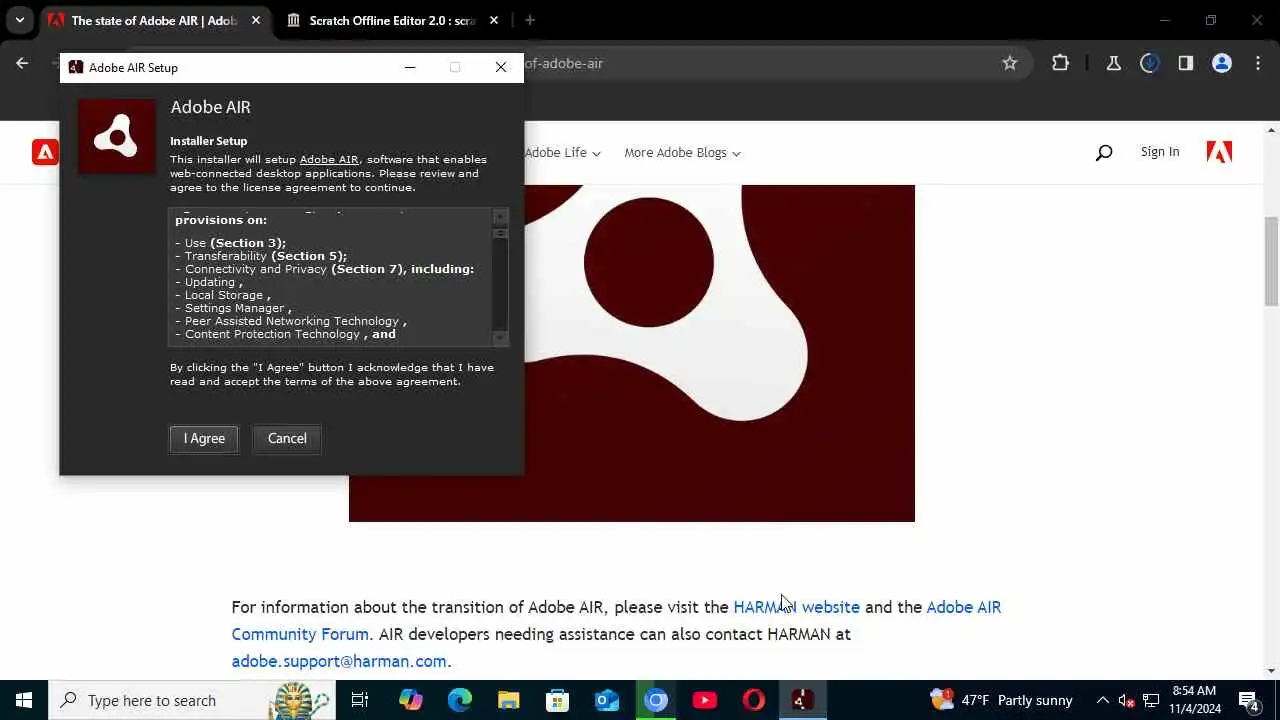This screenshot has width=1280, height=720.
Task: Open Opera browser from the taskbar
Action: [x=754, y=700]
